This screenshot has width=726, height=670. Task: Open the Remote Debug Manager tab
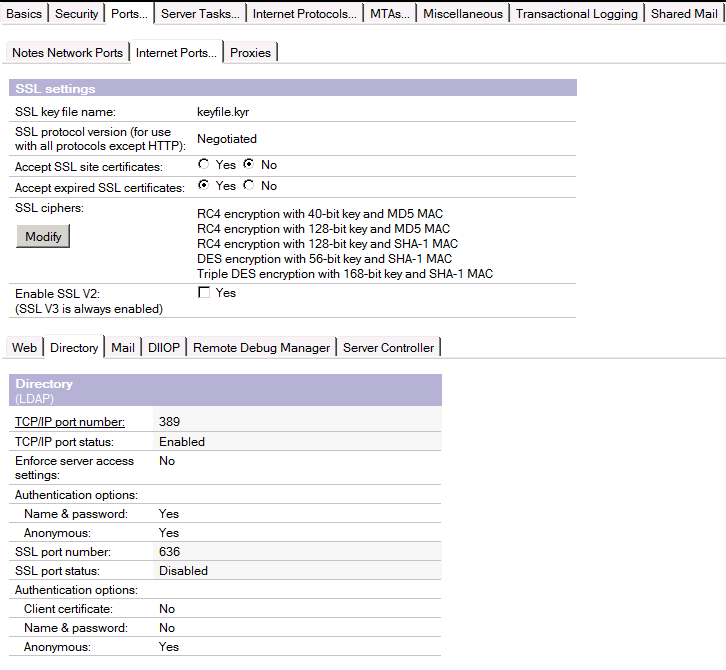click(261, 348)
